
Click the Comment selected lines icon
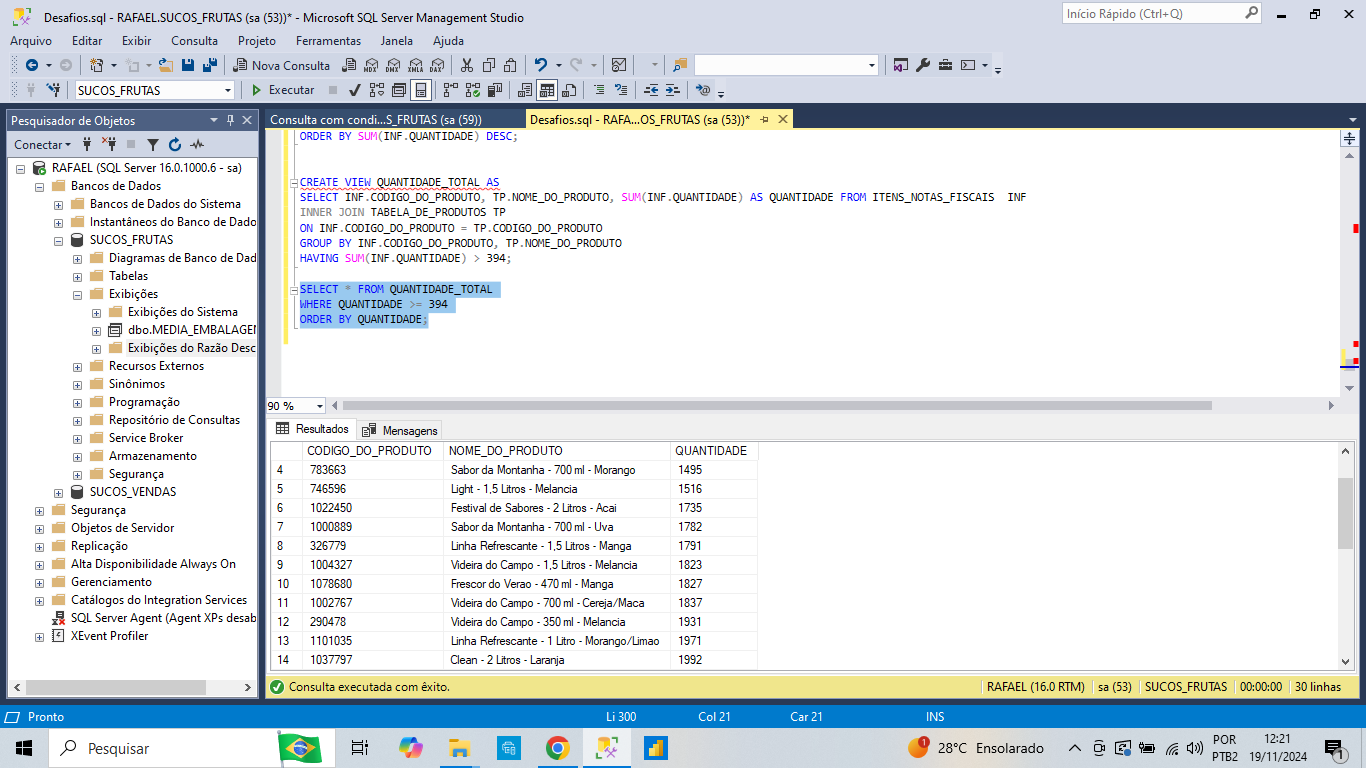coord(599,90)
